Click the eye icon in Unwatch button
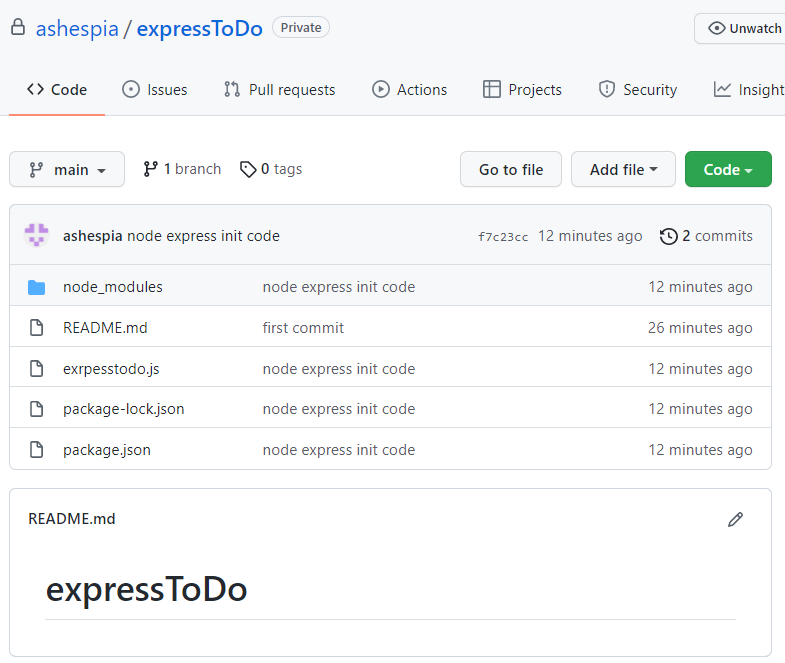 pos(716,29)
